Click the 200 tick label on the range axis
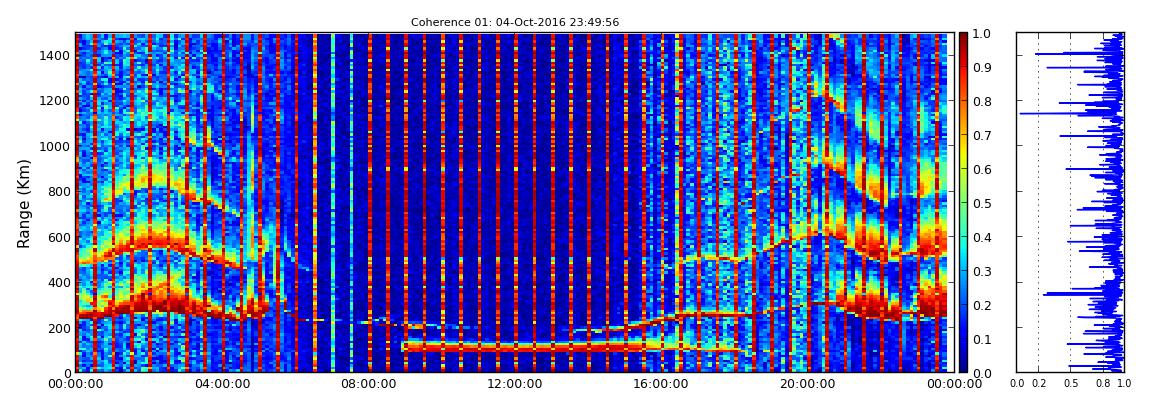 61,328
